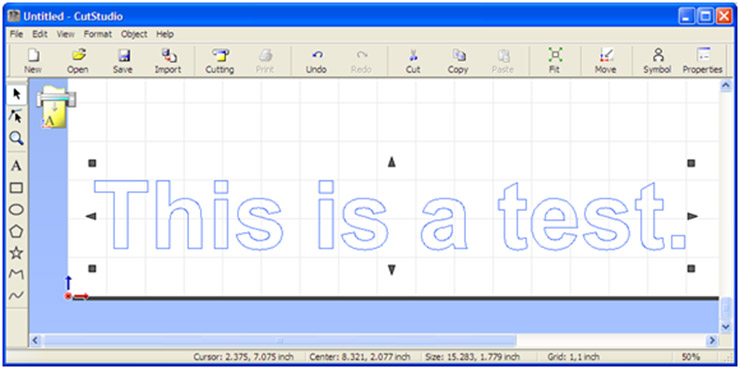This screenshot has height=369, width=740.
Task: Click the red origin point marker
Action: point(68,296)
